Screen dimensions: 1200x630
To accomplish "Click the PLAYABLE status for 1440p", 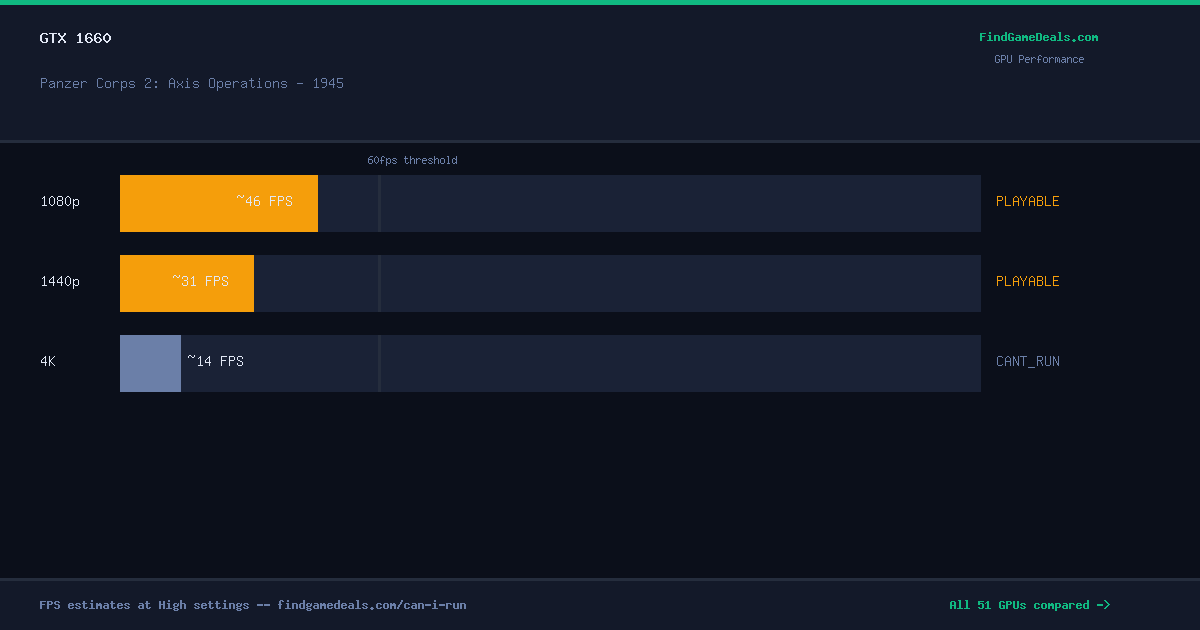I will pyautogui.click(x=1028, y=281).
